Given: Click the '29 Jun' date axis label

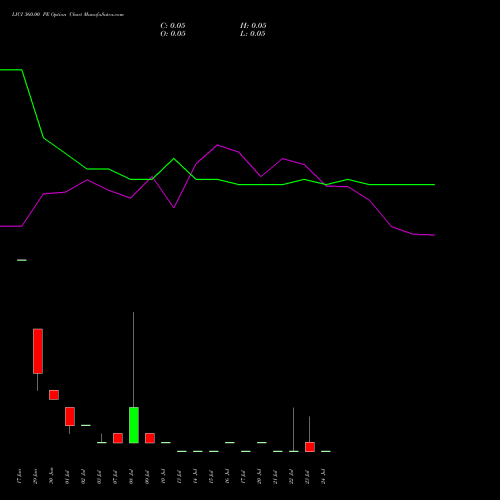Looking at the screenshot, I should (x=35, y=476).
